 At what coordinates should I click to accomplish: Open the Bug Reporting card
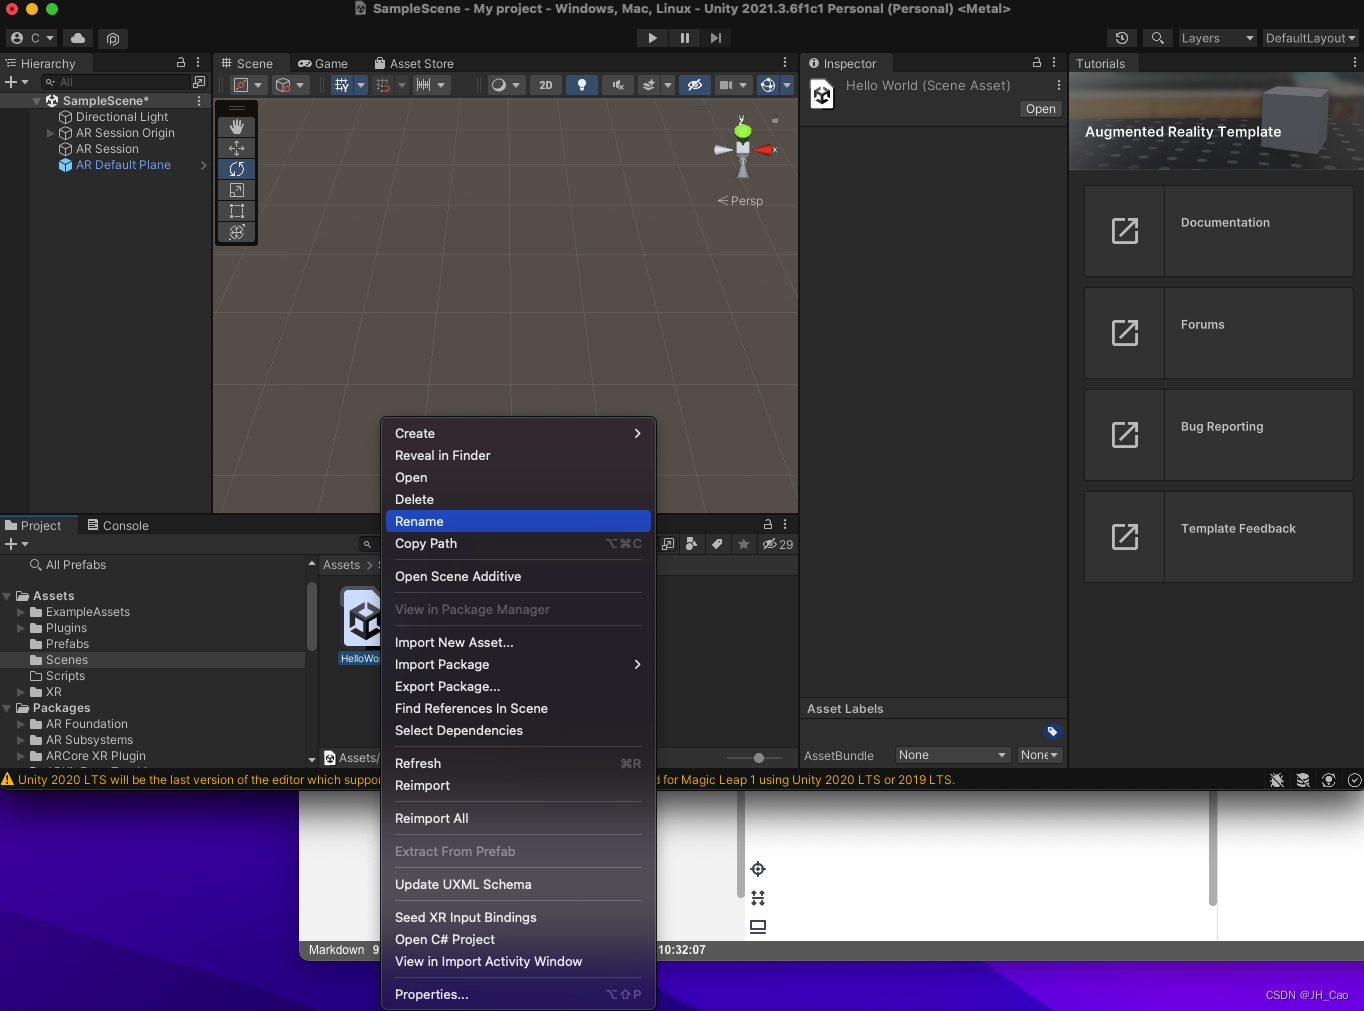pyautogui.click(x=1218, y=435)
